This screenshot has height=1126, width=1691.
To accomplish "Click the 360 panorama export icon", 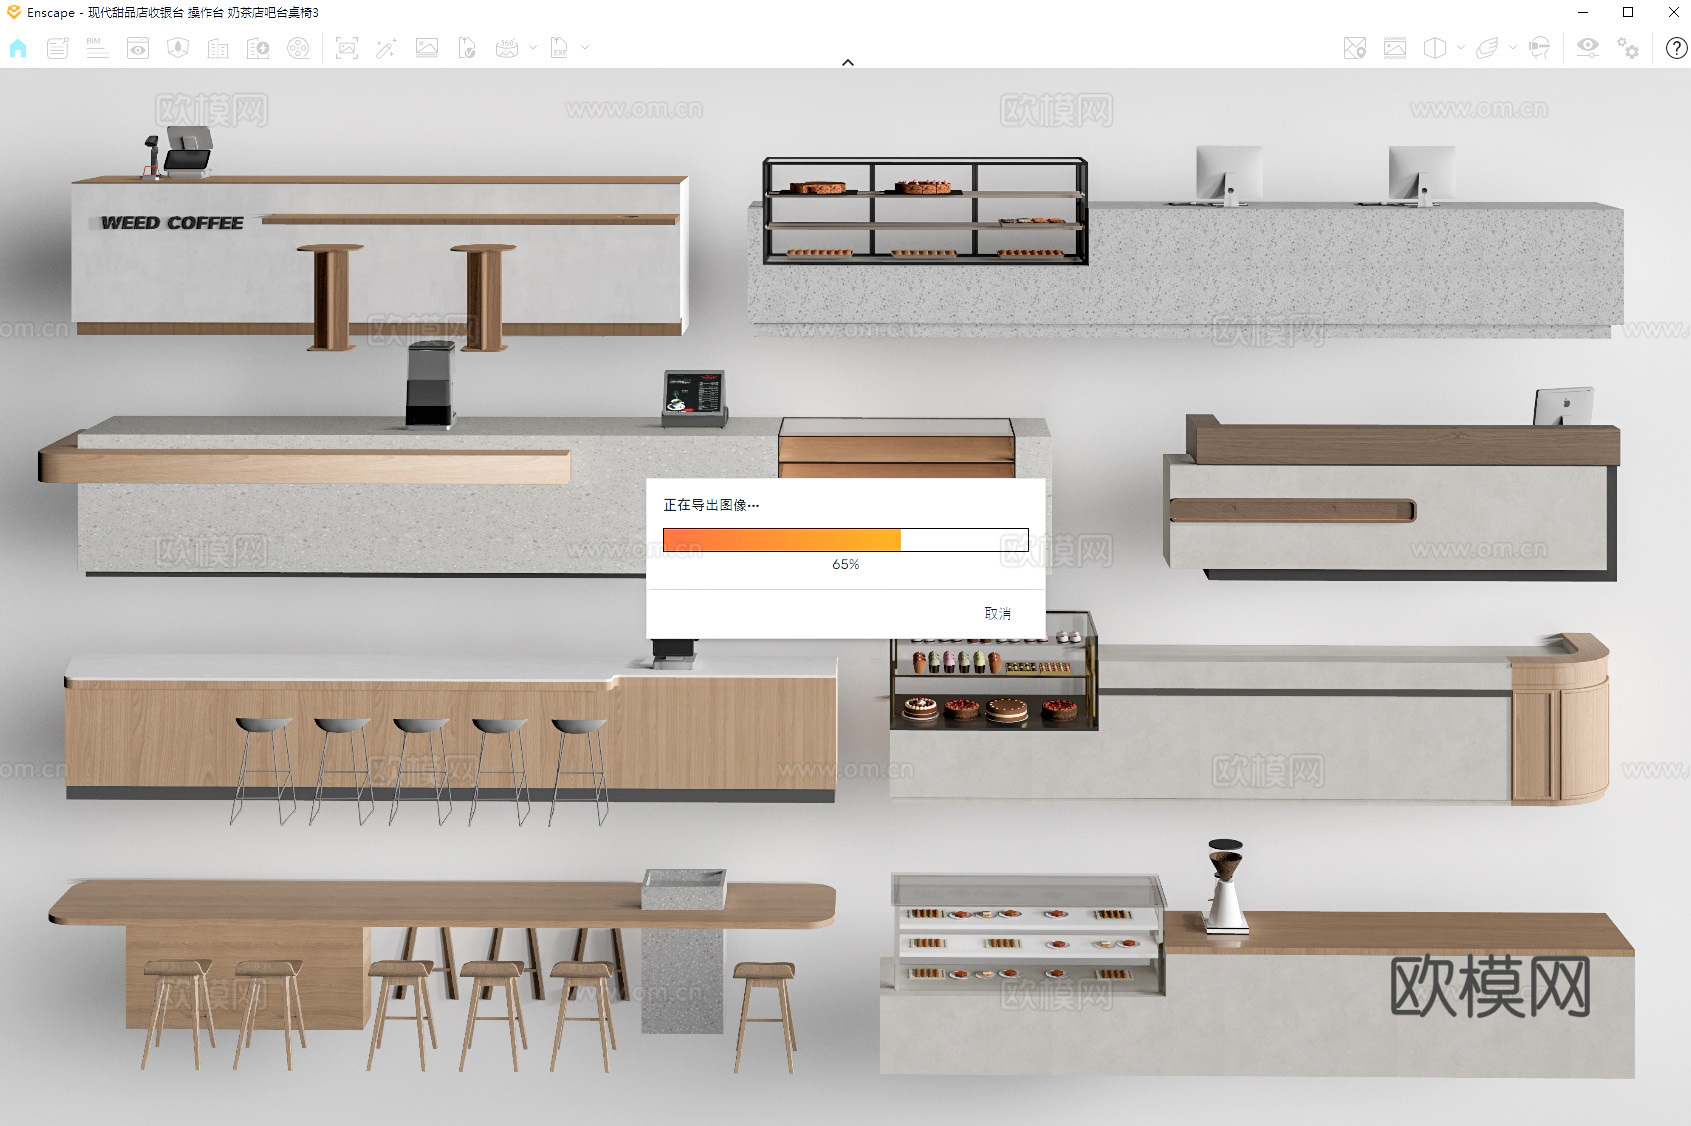I will coord(507,48).
